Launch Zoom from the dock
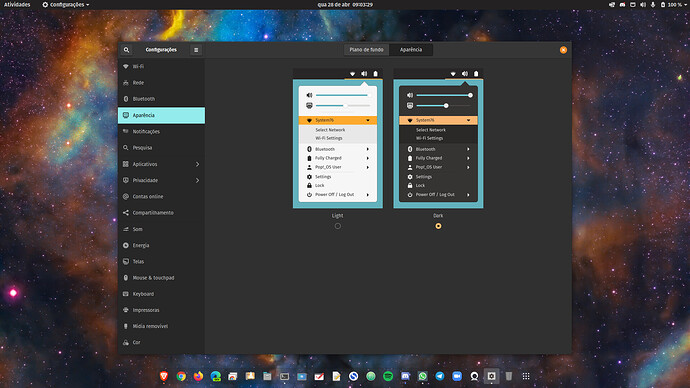 [x=457, y=376]
